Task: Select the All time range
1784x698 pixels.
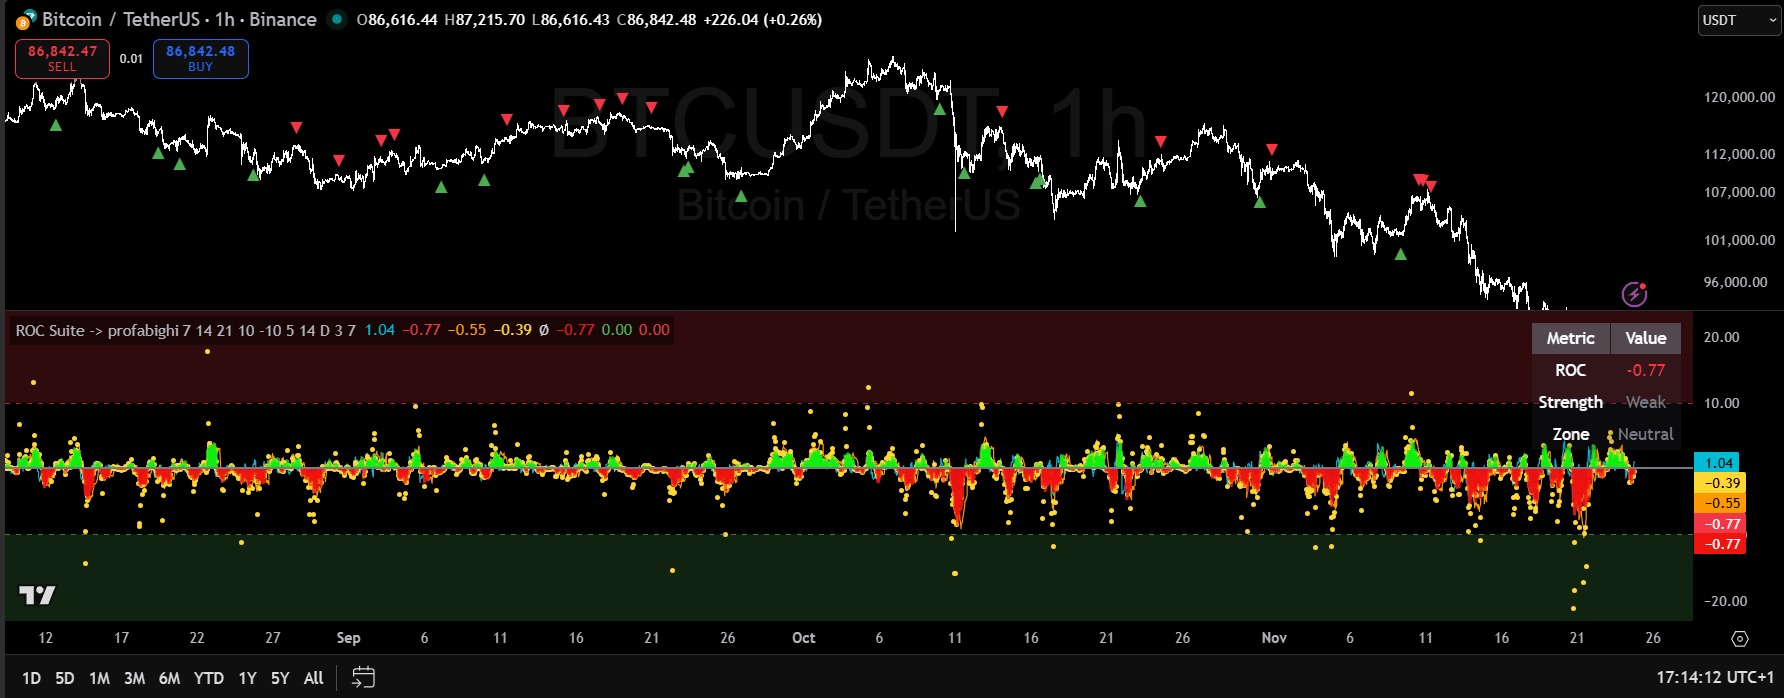Action: [x=313, y=678]
